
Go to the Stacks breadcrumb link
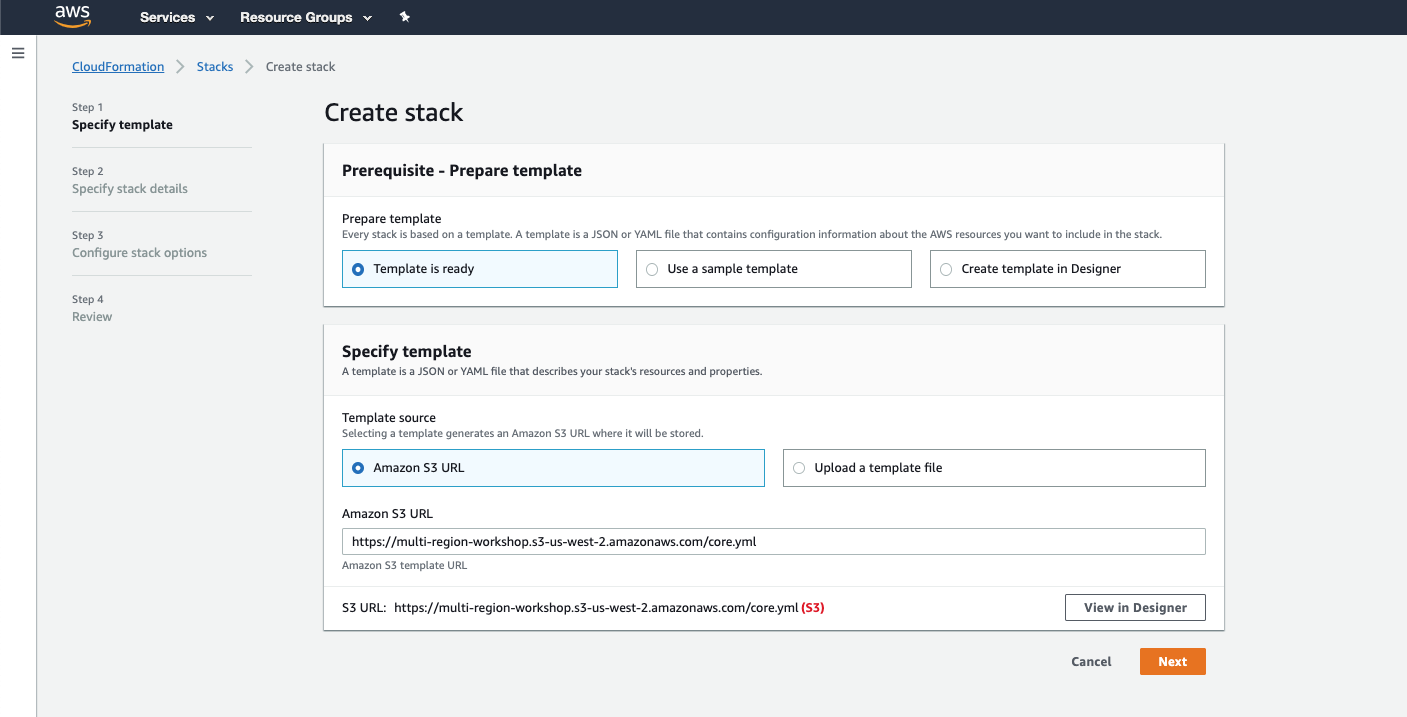point(215,67)
